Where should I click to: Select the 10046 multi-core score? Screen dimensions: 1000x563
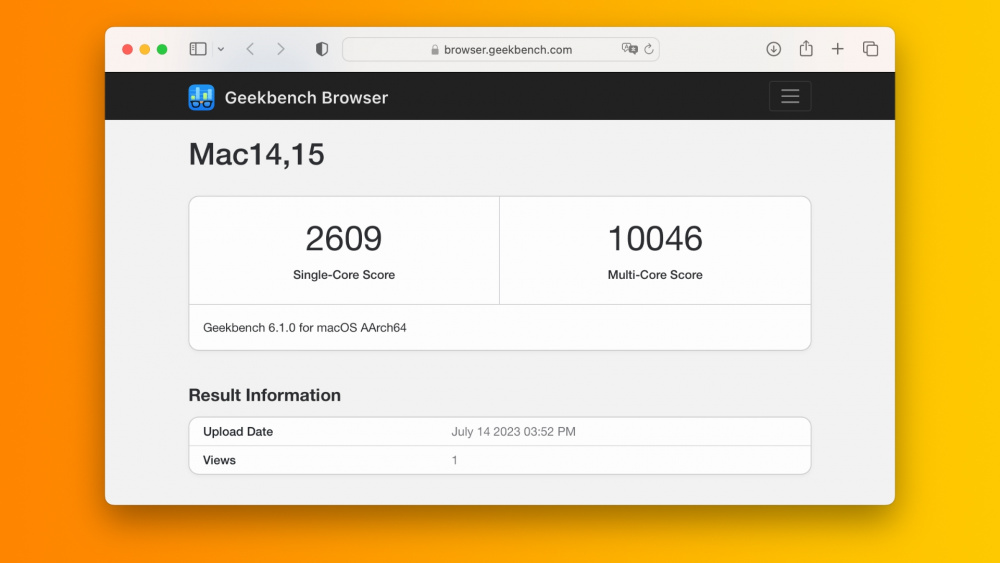point(655,238)
